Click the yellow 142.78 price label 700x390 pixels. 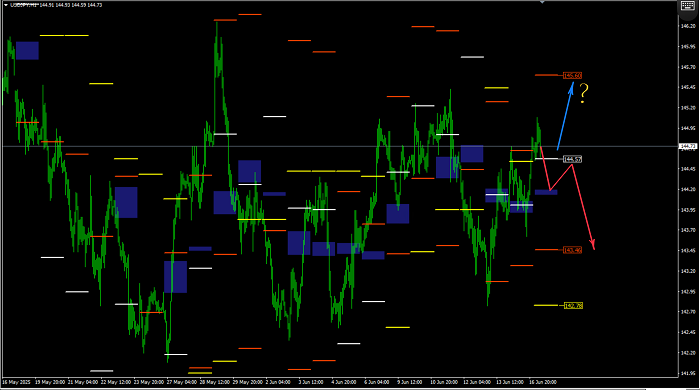tap(573, 306)
